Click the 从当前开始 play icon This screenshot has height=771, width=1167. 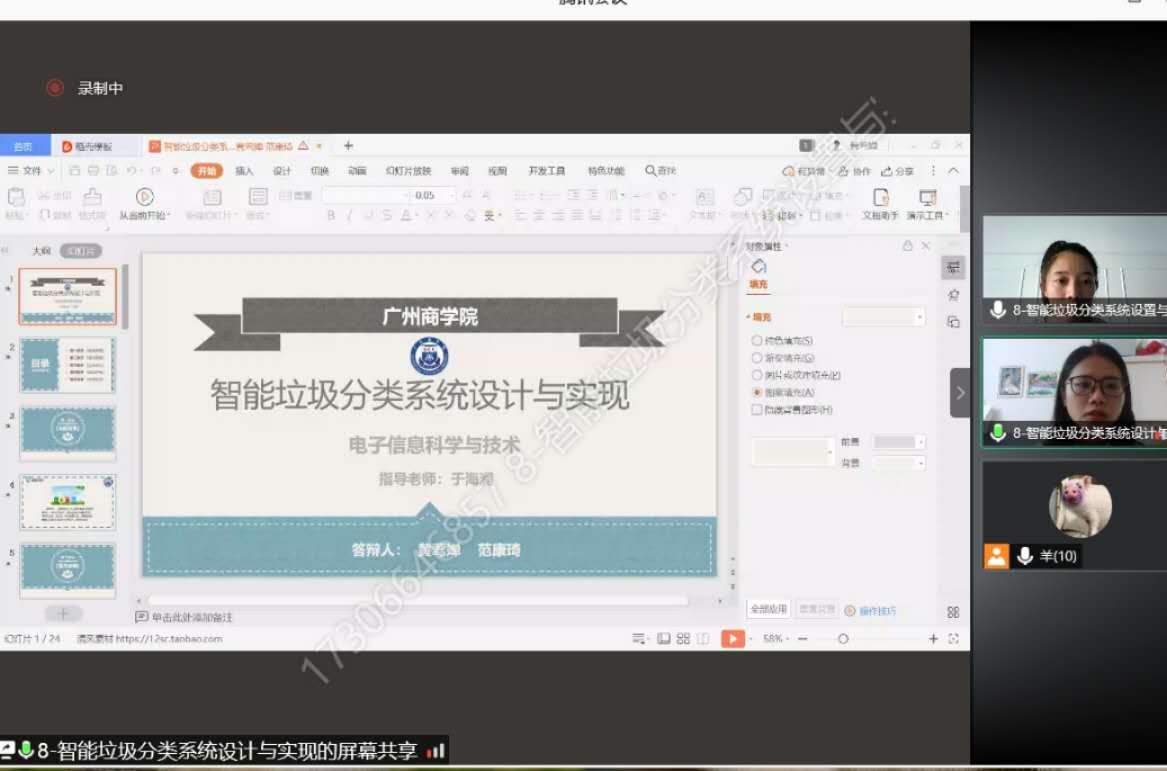click(145, 197)
